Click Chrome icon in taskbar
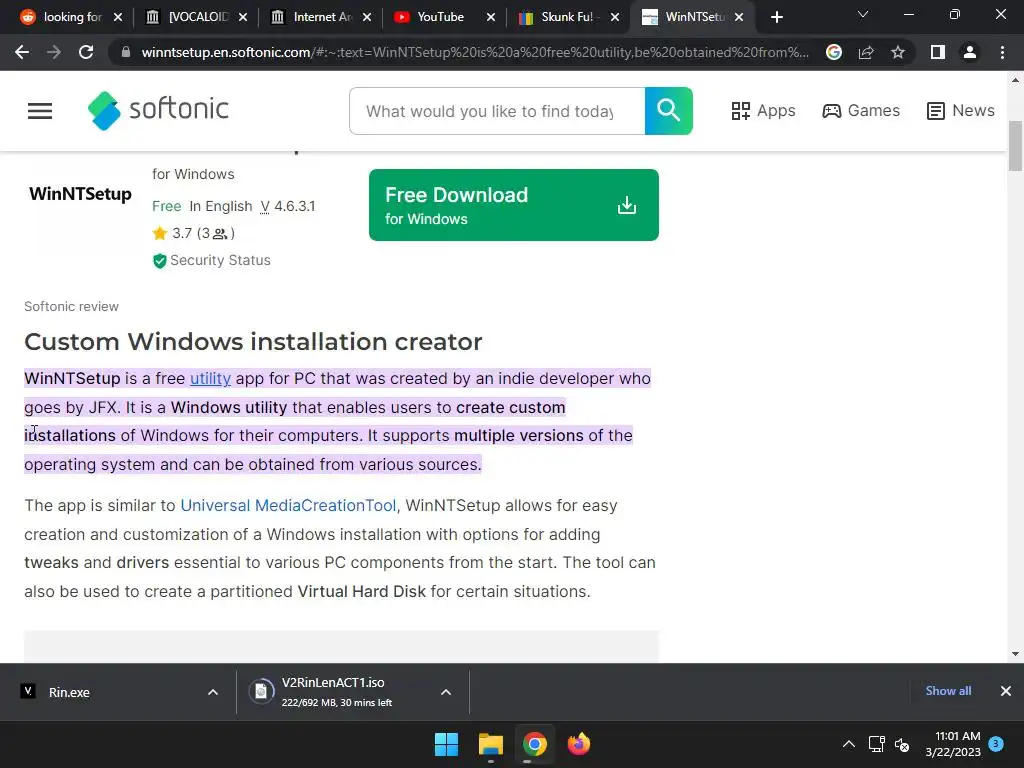The height and width of the screenshot is (768, 1024). 534,744
